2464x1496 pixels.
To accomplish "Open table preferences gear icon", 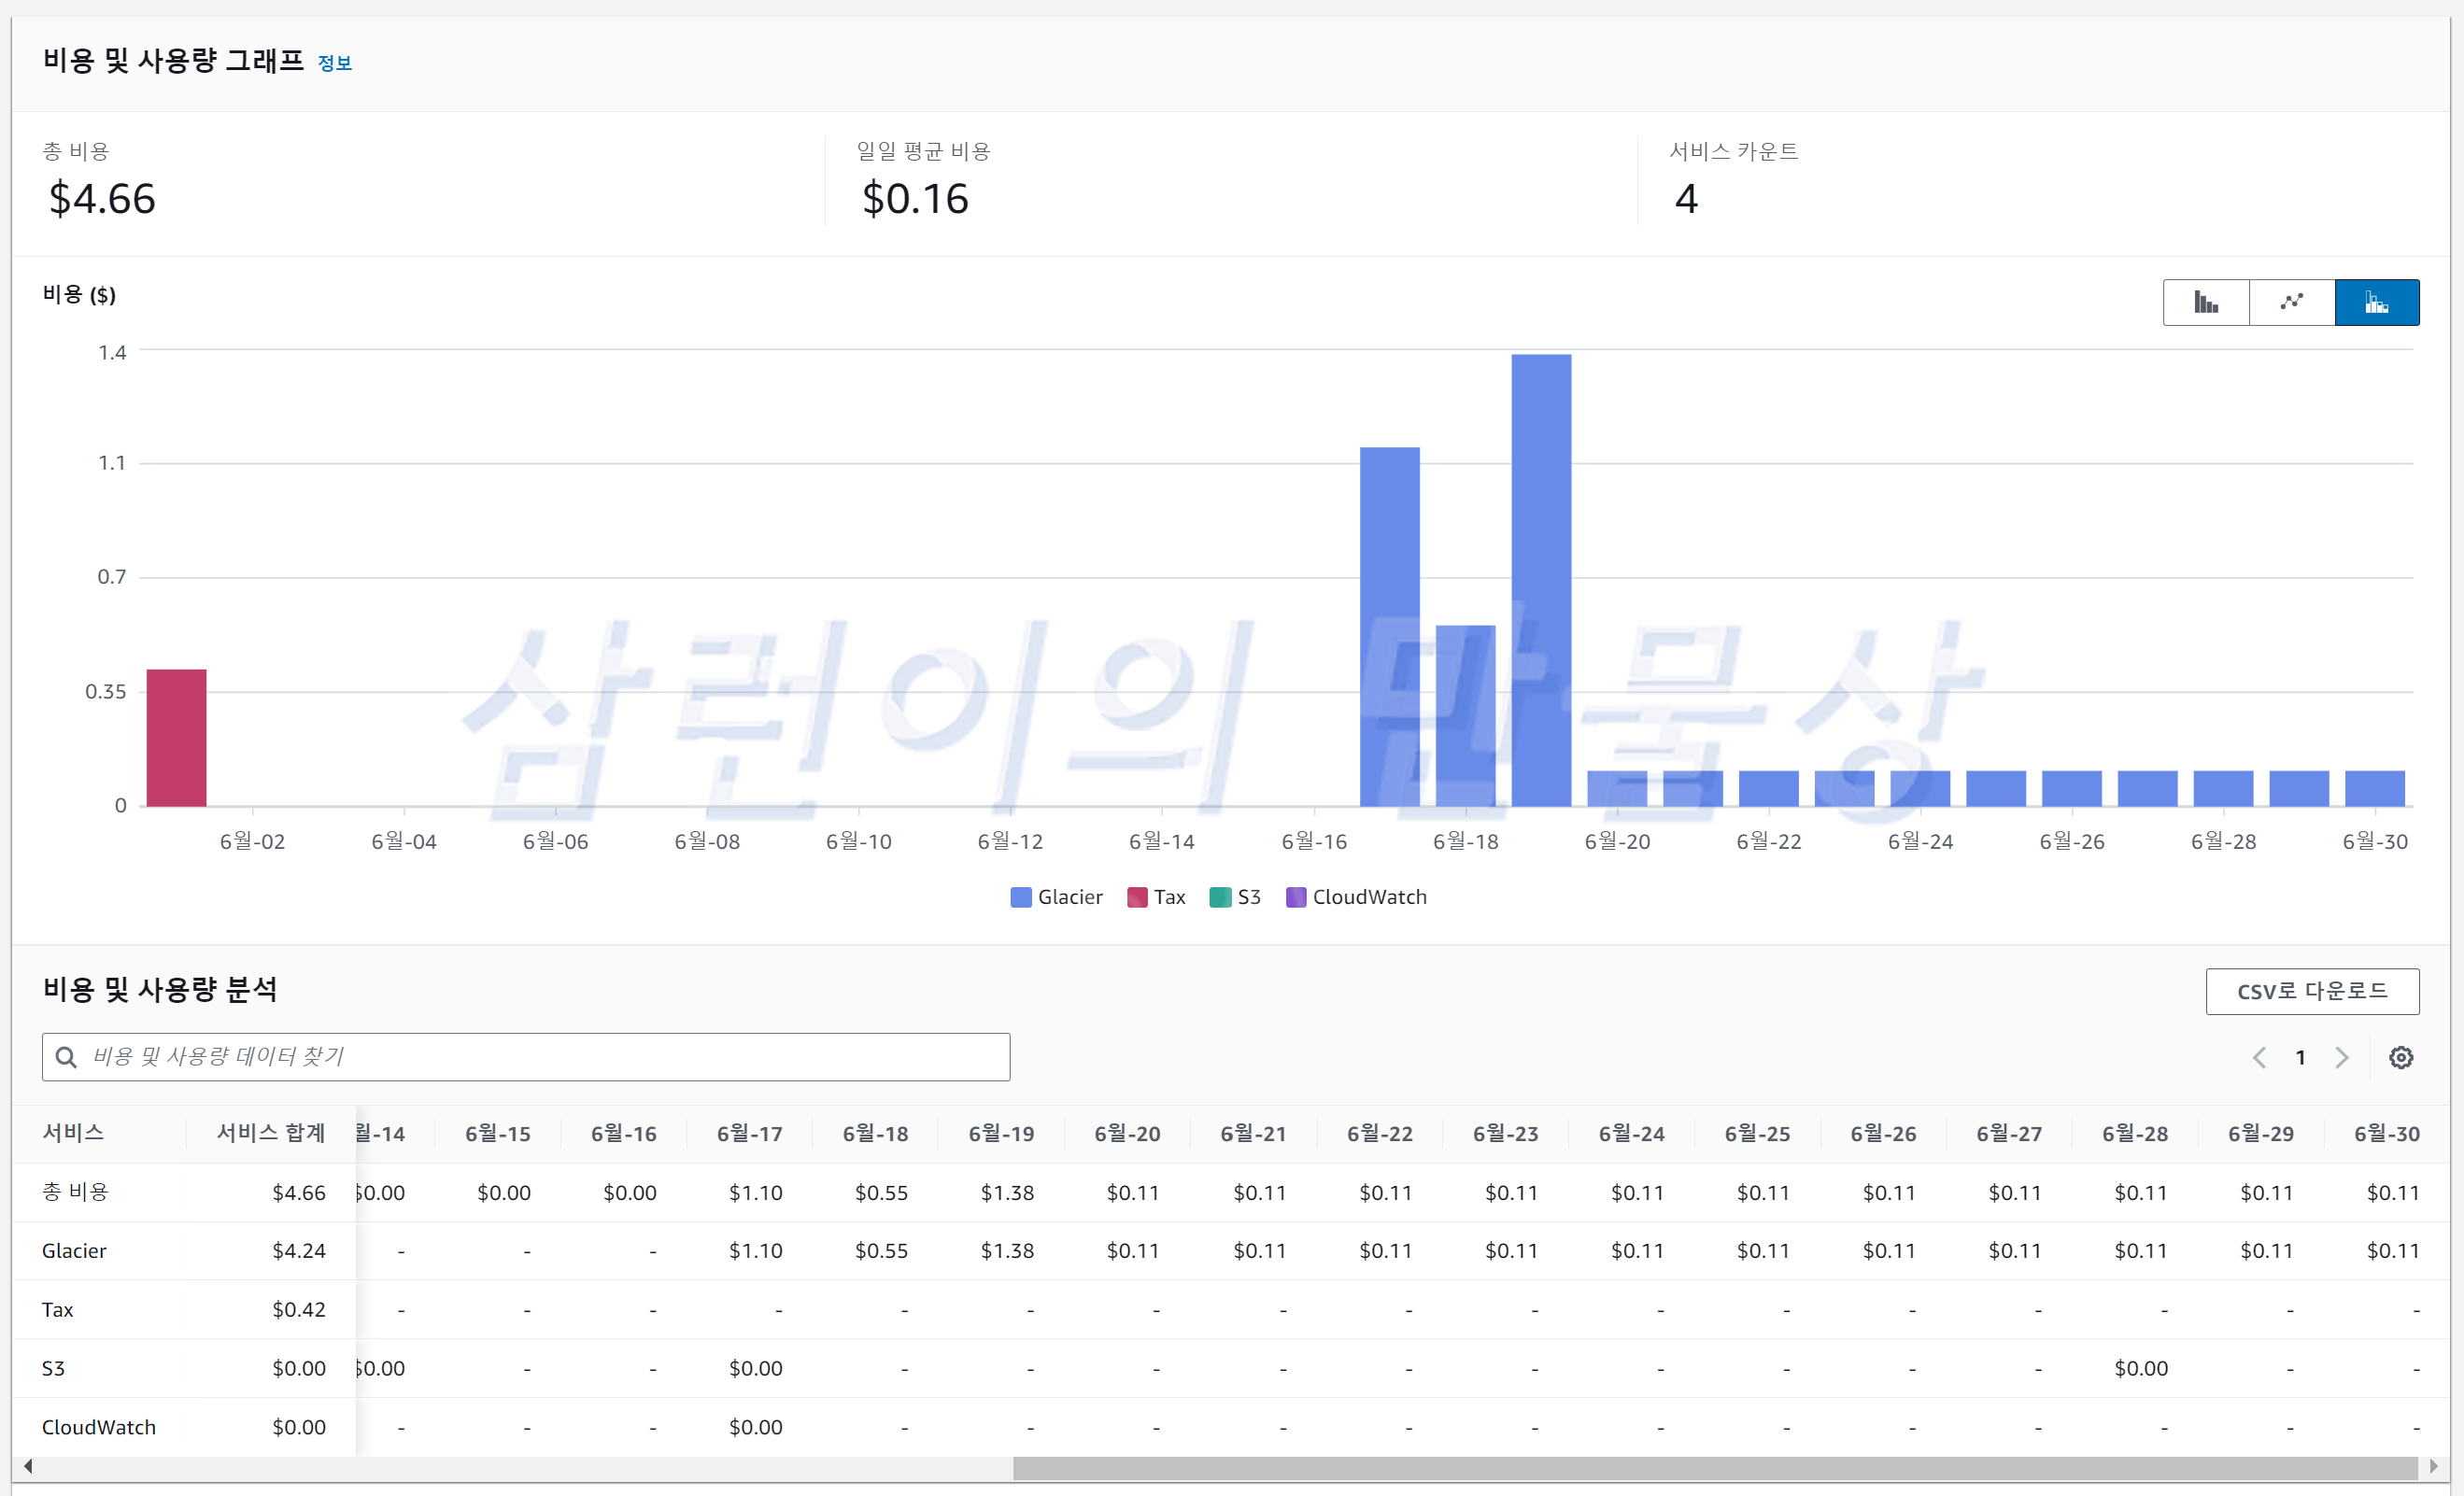I will [2400, 1057].
